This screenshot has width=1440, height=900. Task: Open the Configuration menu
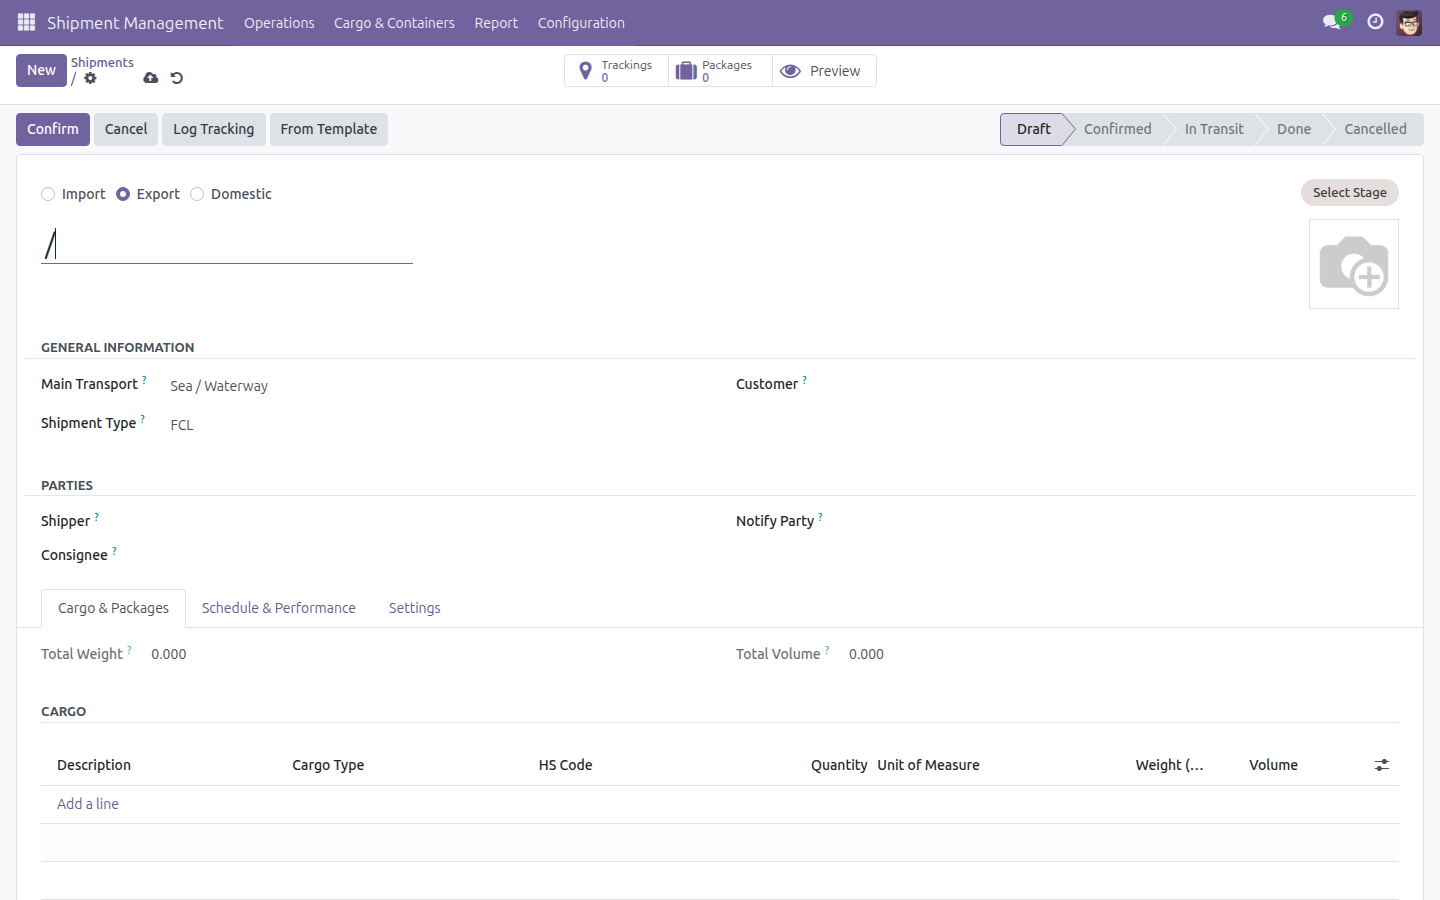(x=581, y=23)
